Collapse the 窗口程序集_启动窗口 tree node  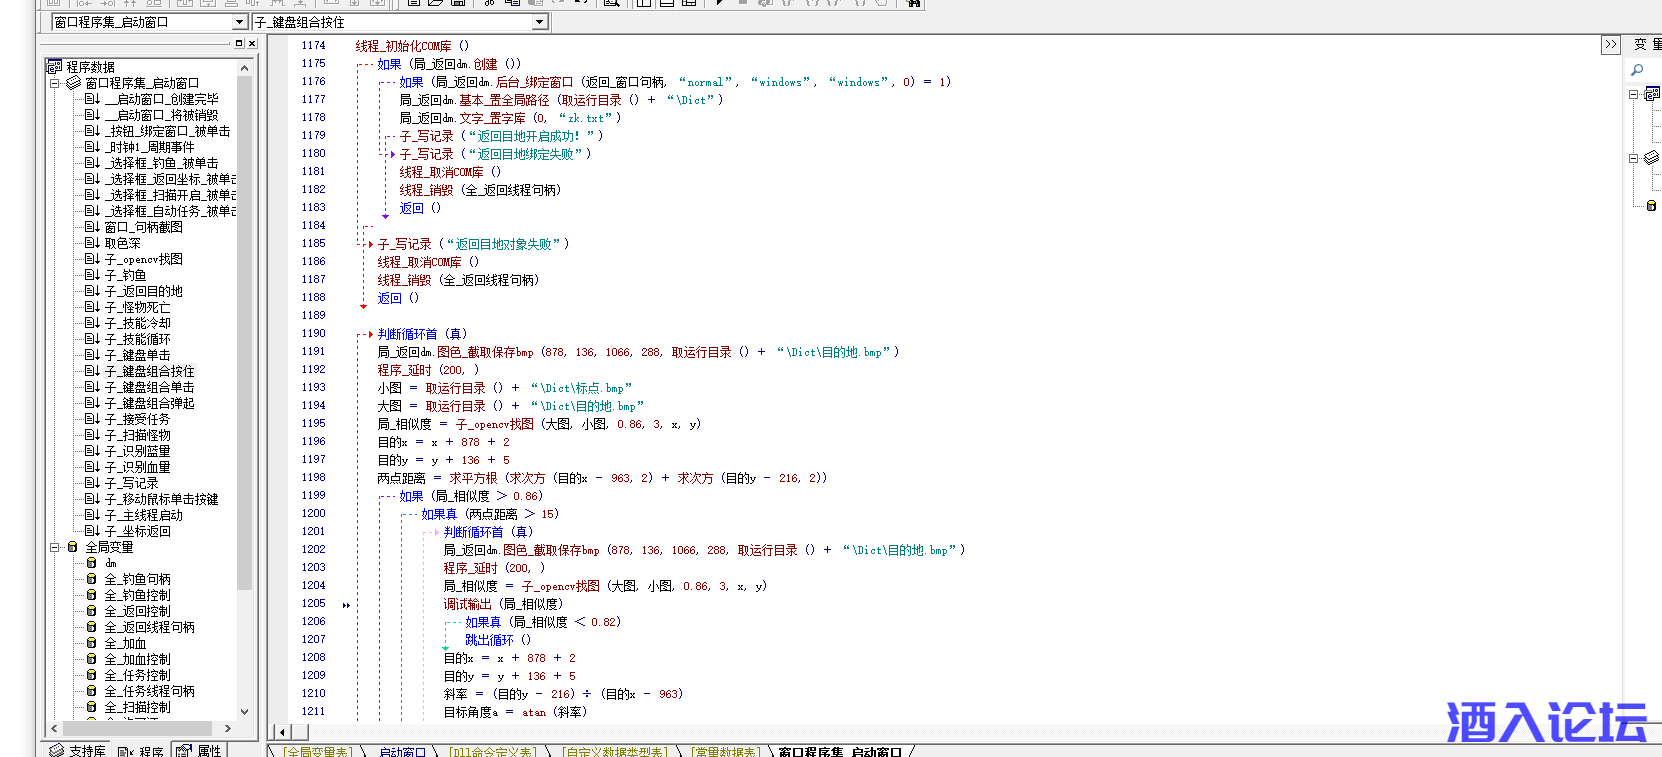pyautogui.click(x=55, y=83)
